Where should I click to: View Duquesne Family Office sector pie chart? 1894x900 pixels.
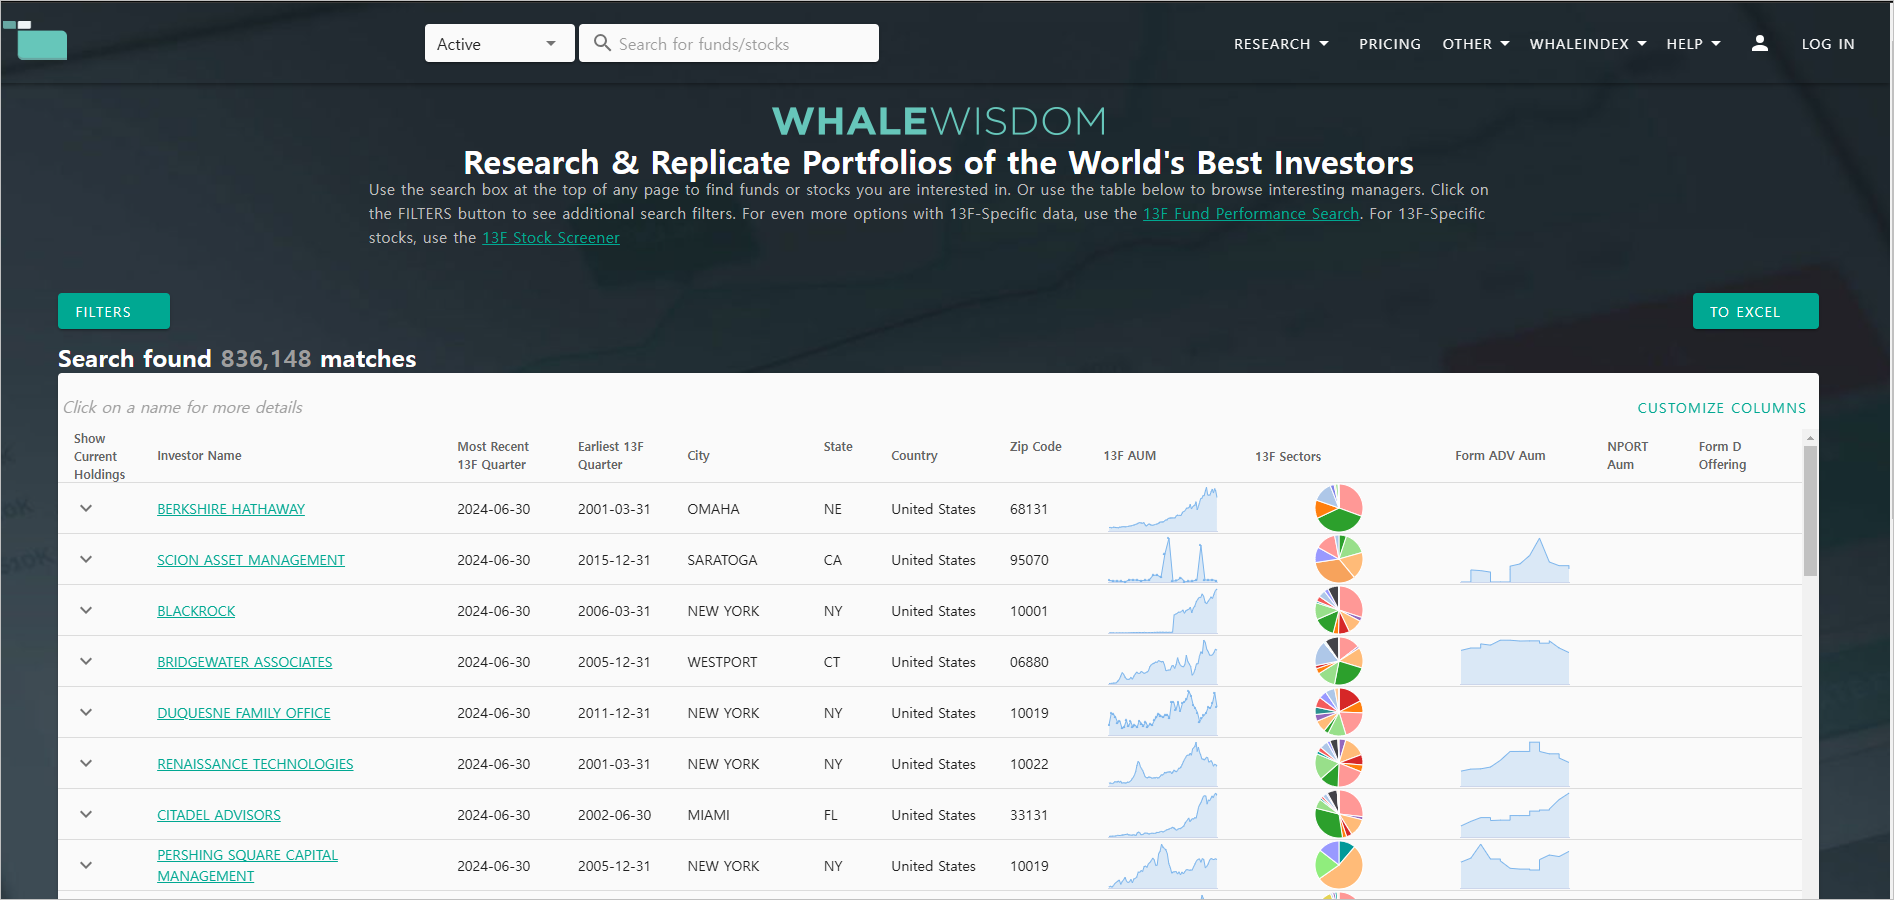[1338, 712]
